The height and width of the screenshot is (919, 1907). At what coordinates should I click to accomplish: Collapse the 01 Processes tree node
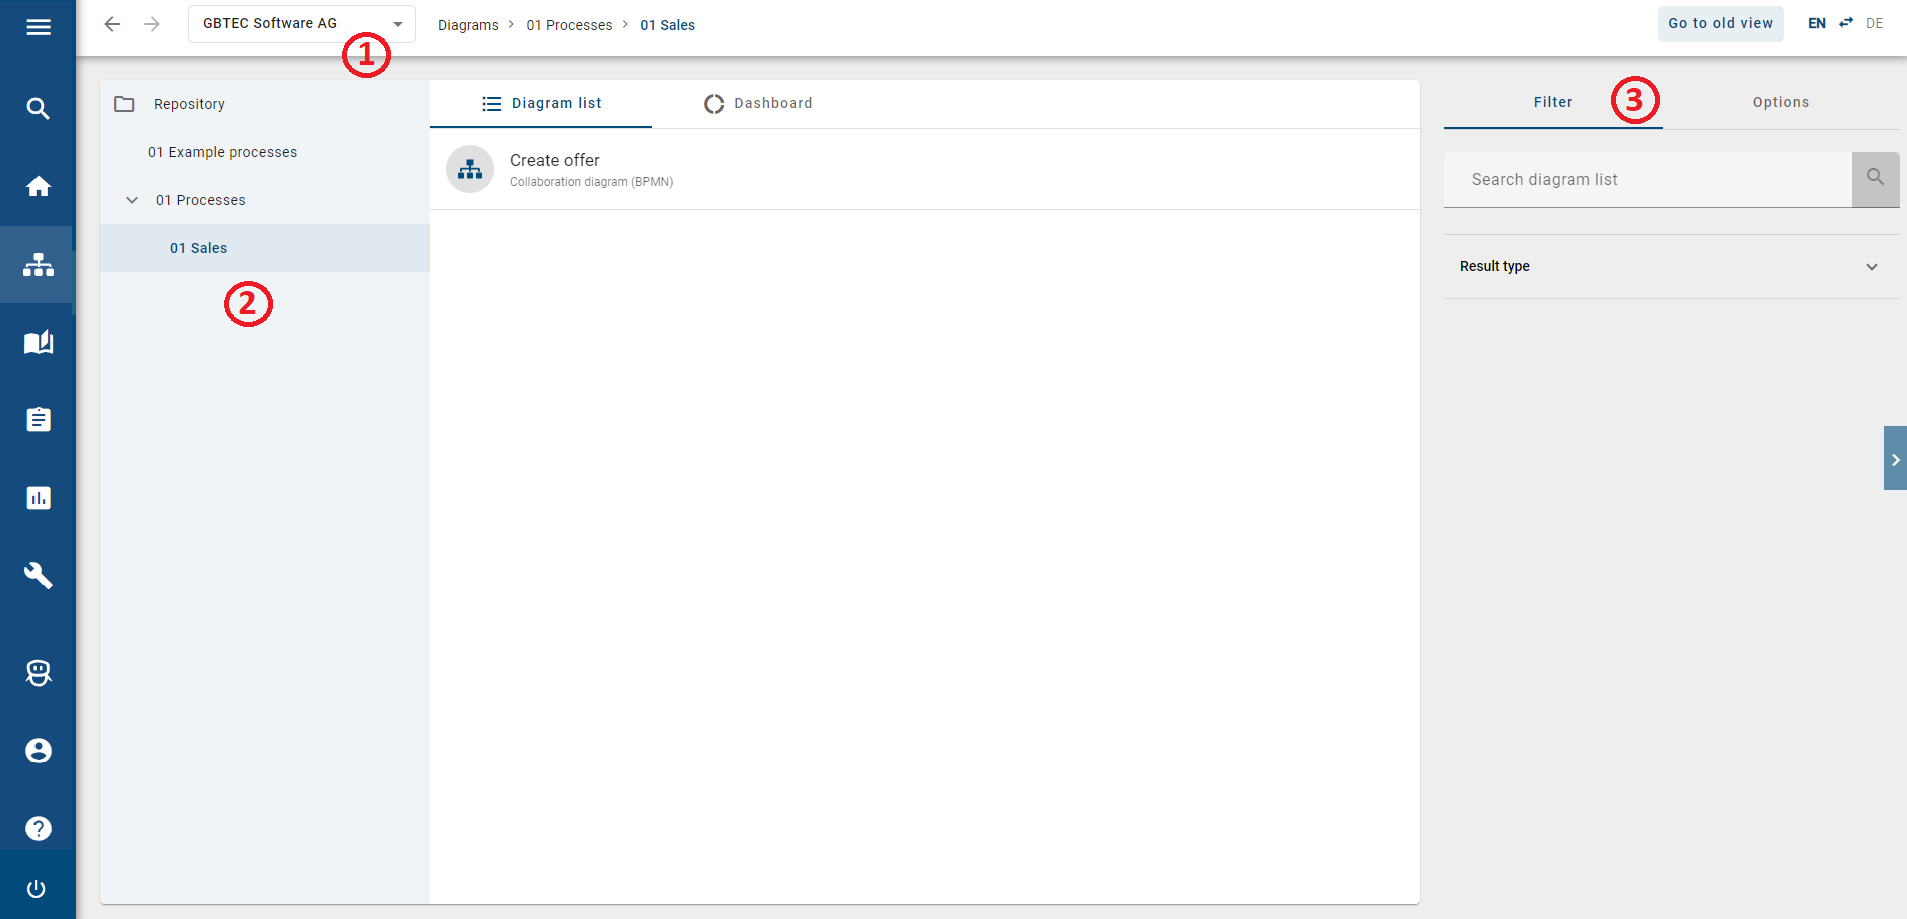point(132,199)
